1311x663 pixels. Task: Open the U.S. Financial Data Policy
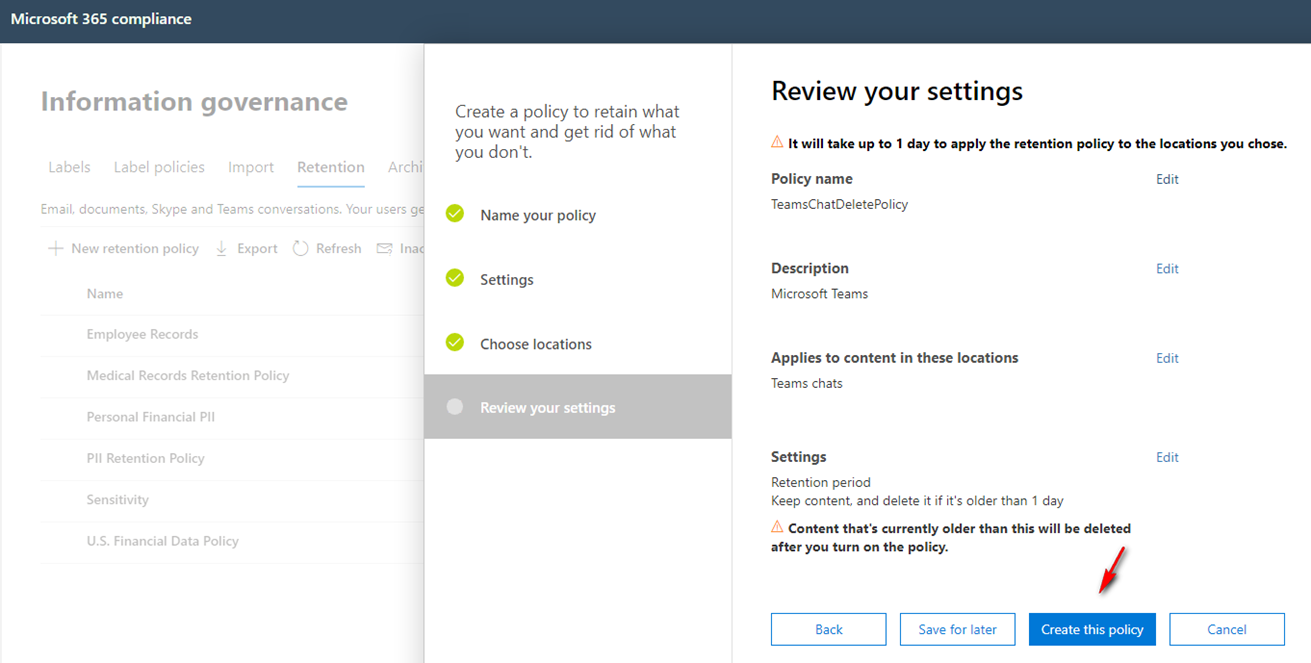coord(163,541)
